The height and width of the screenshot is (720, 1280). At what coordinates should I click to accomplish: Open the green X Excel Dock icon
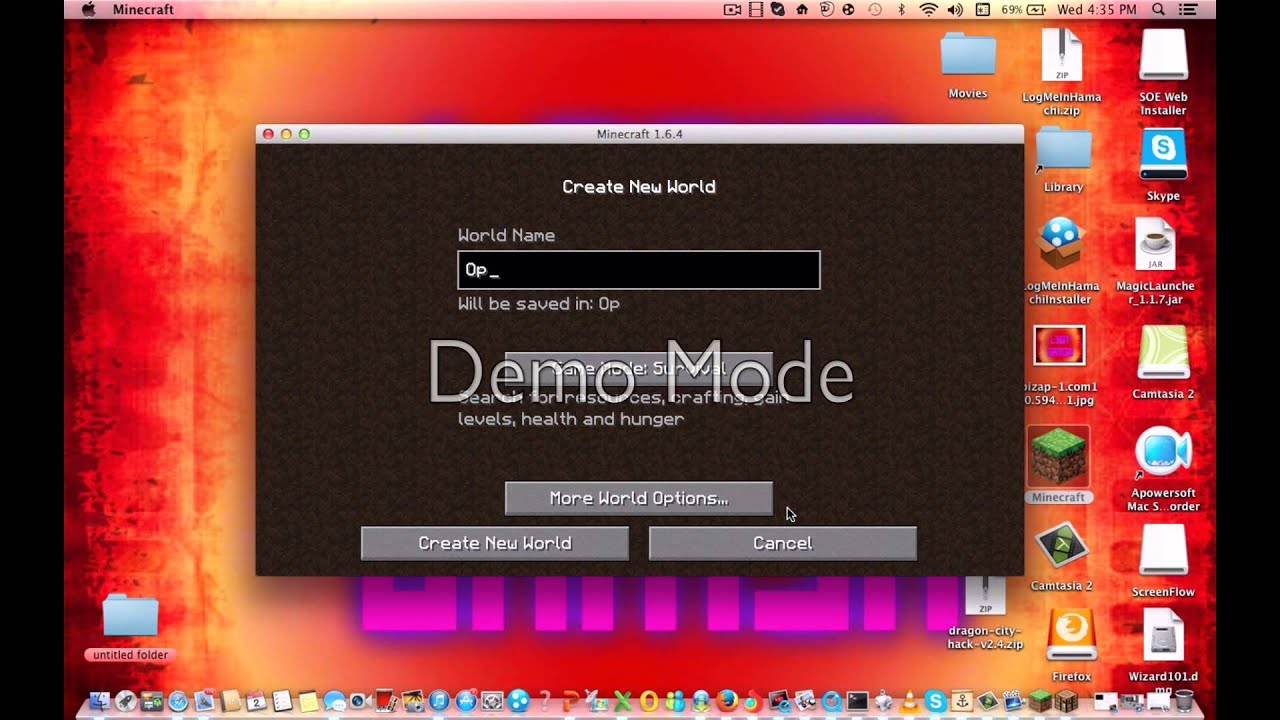click(622, 701)
